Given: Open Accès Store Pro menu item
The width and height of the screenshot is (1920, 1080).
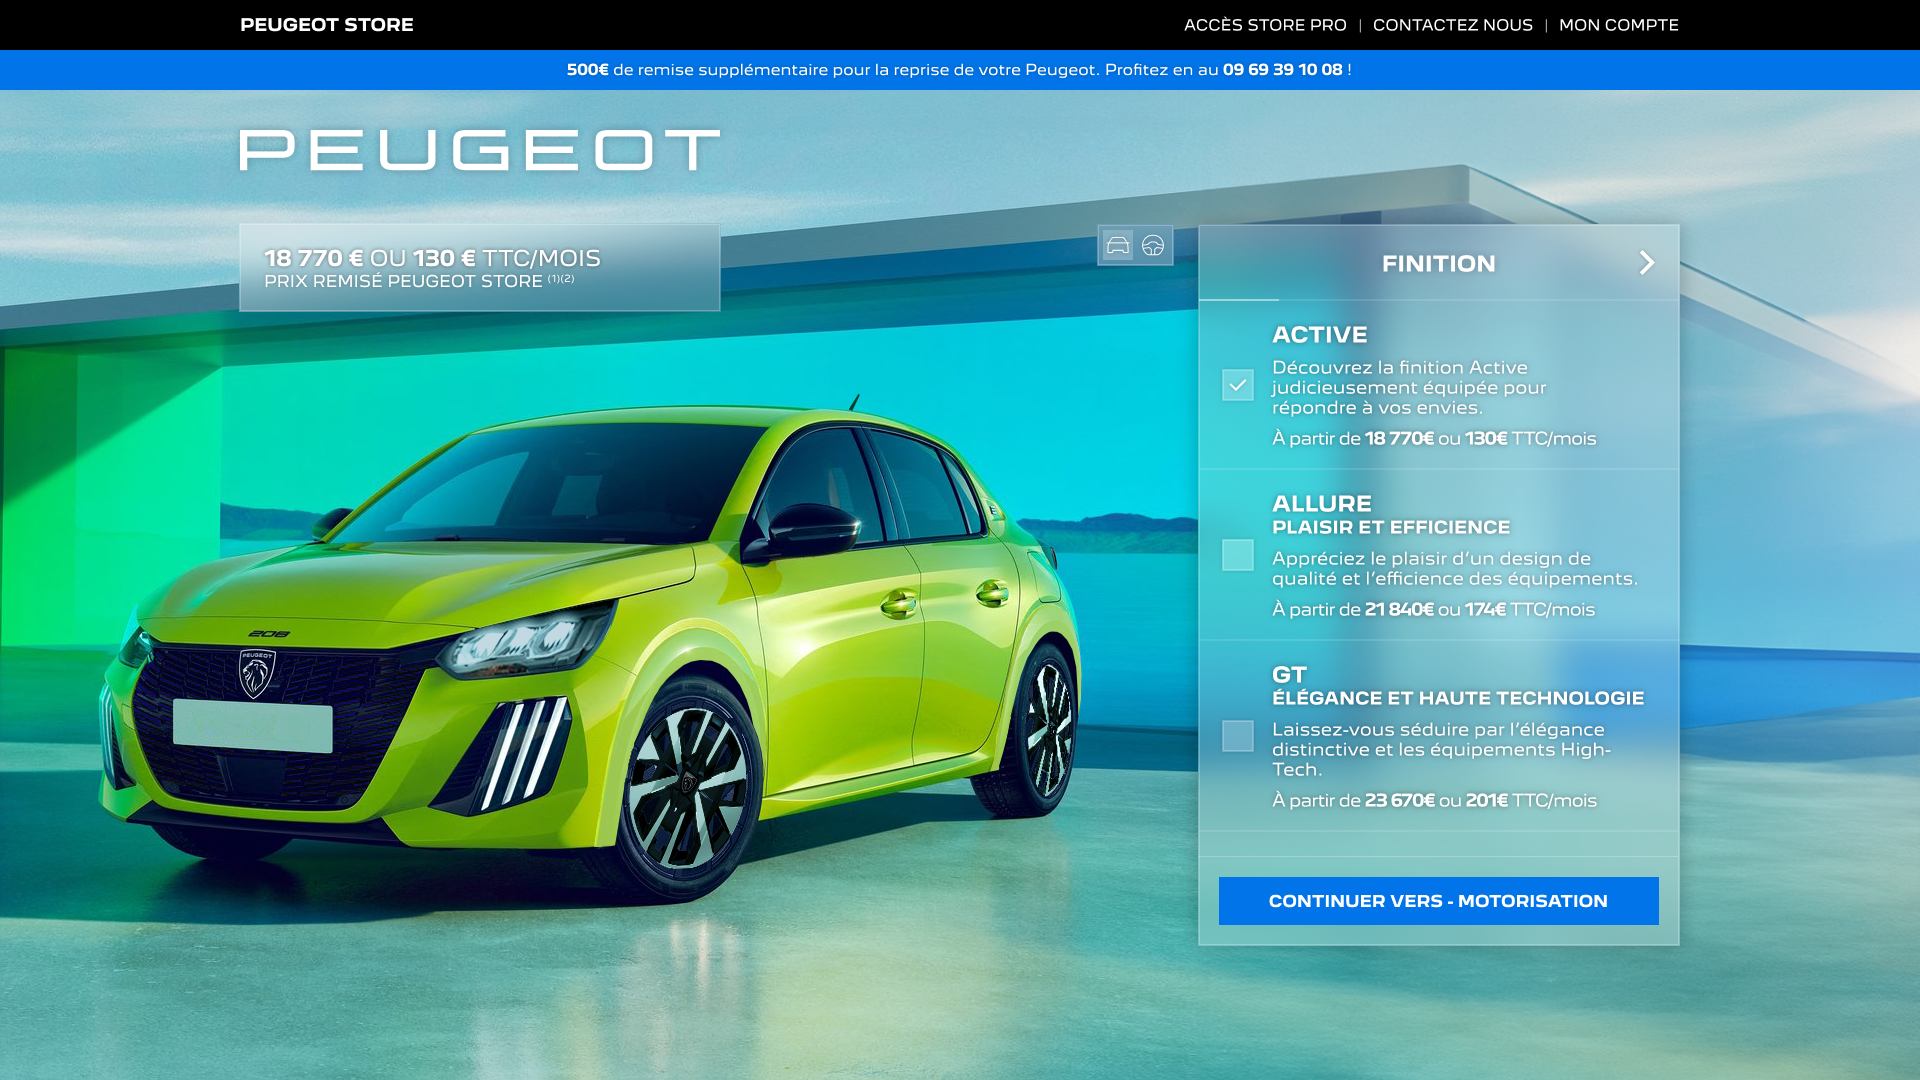Looking at the screenshot, I should 1265,25.
